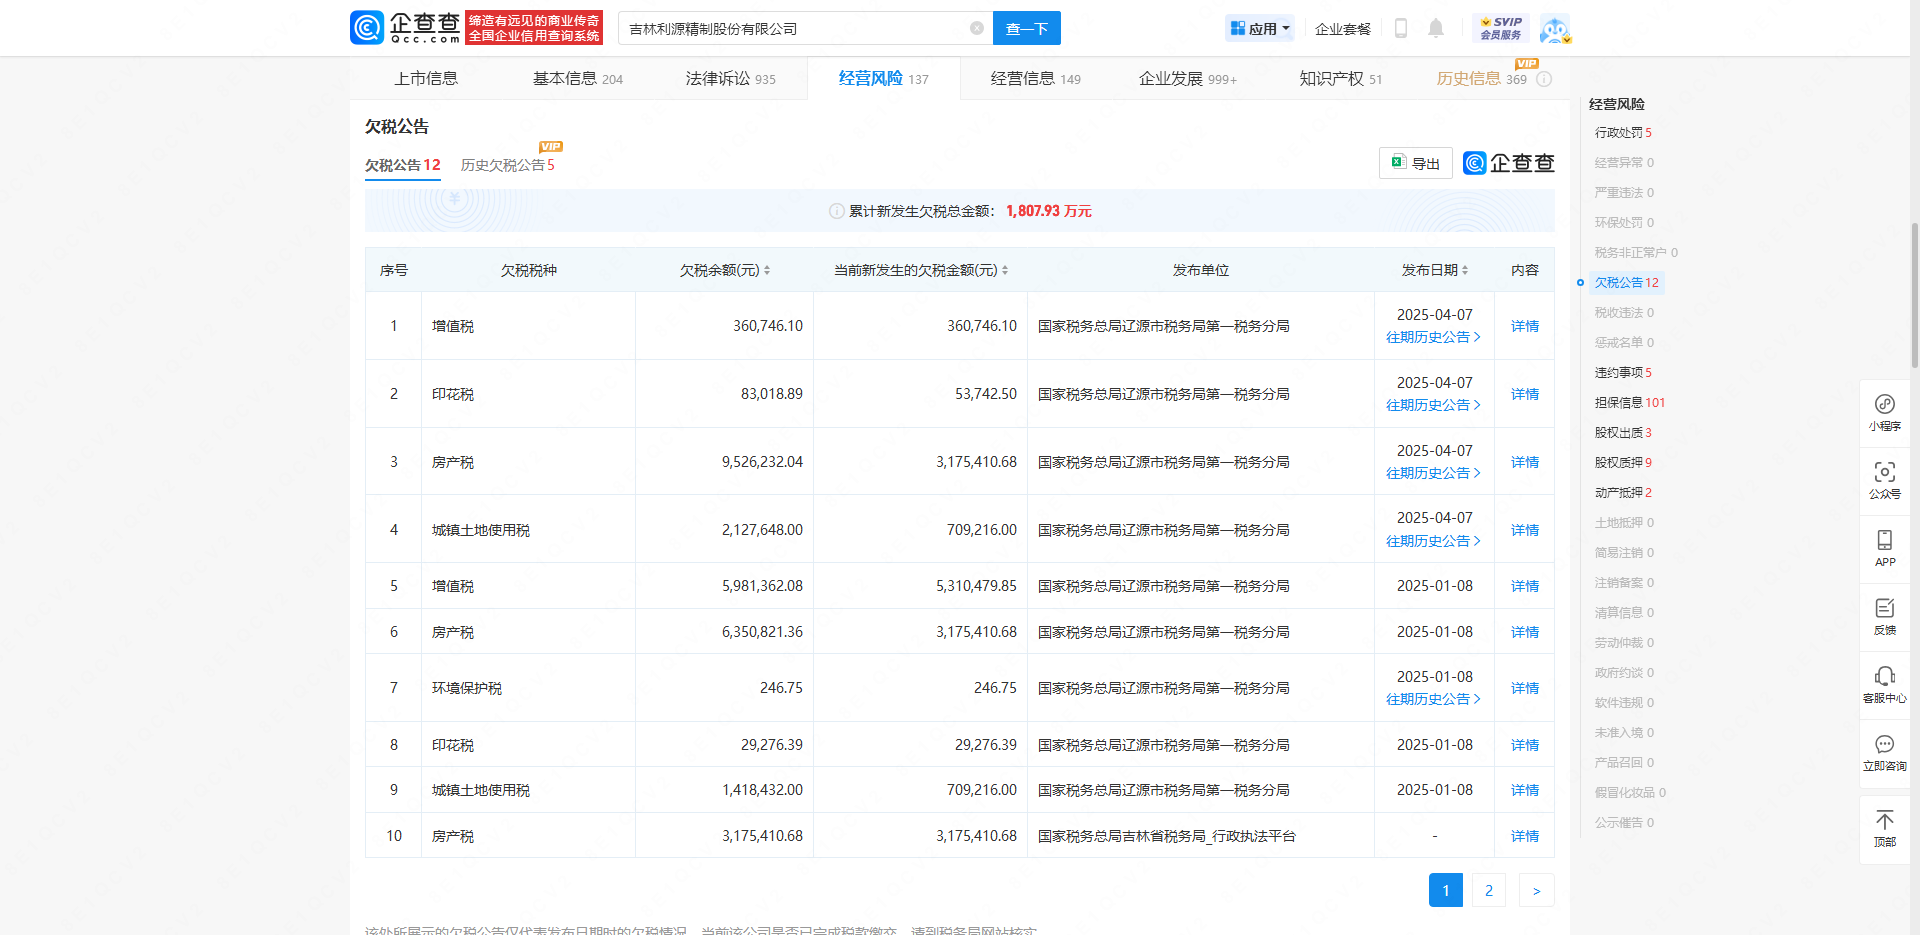Open the 客服中心 headset icon
The width and height of the screenshot is (1920, 935).
(1885, 684)
